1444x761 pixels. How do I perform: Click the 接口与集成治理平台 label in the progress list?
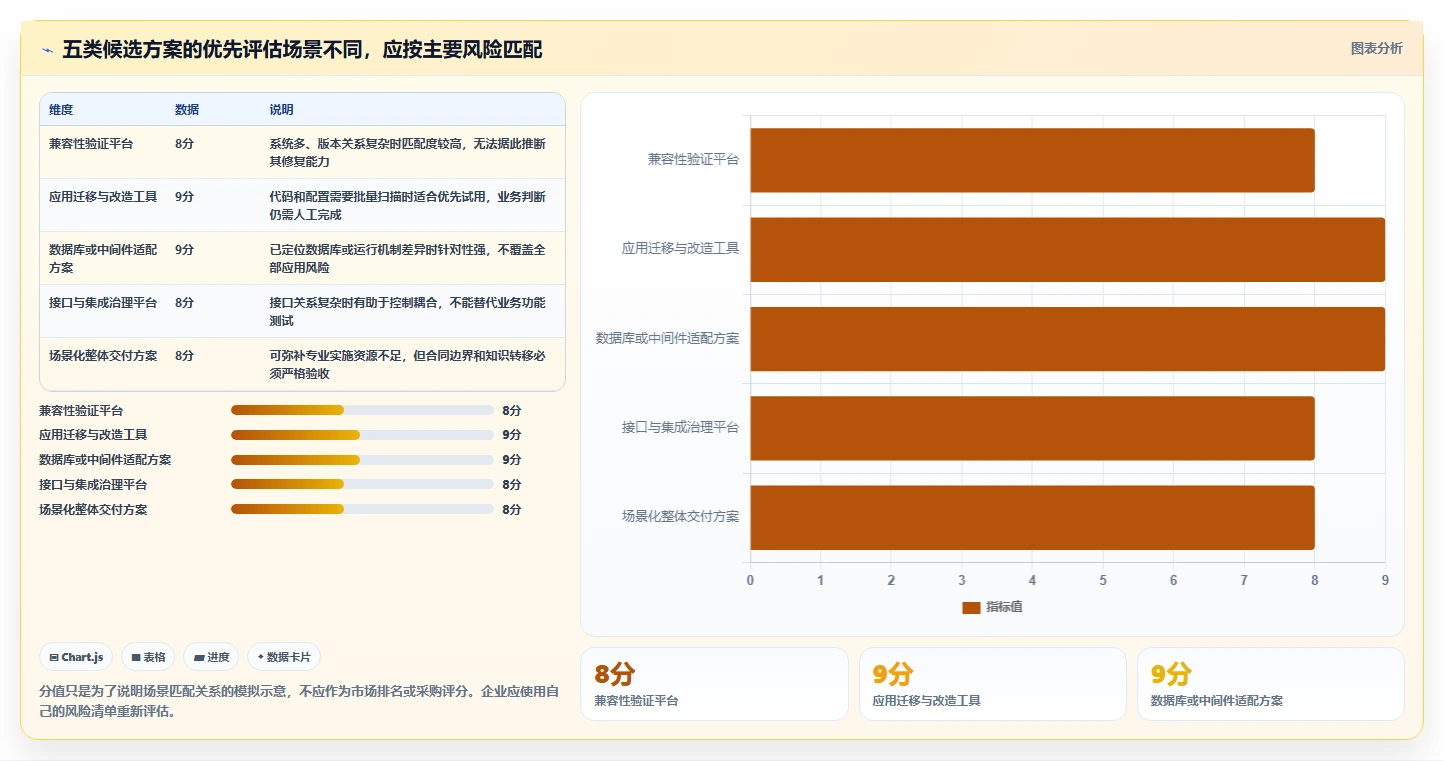tap(93, 485)
